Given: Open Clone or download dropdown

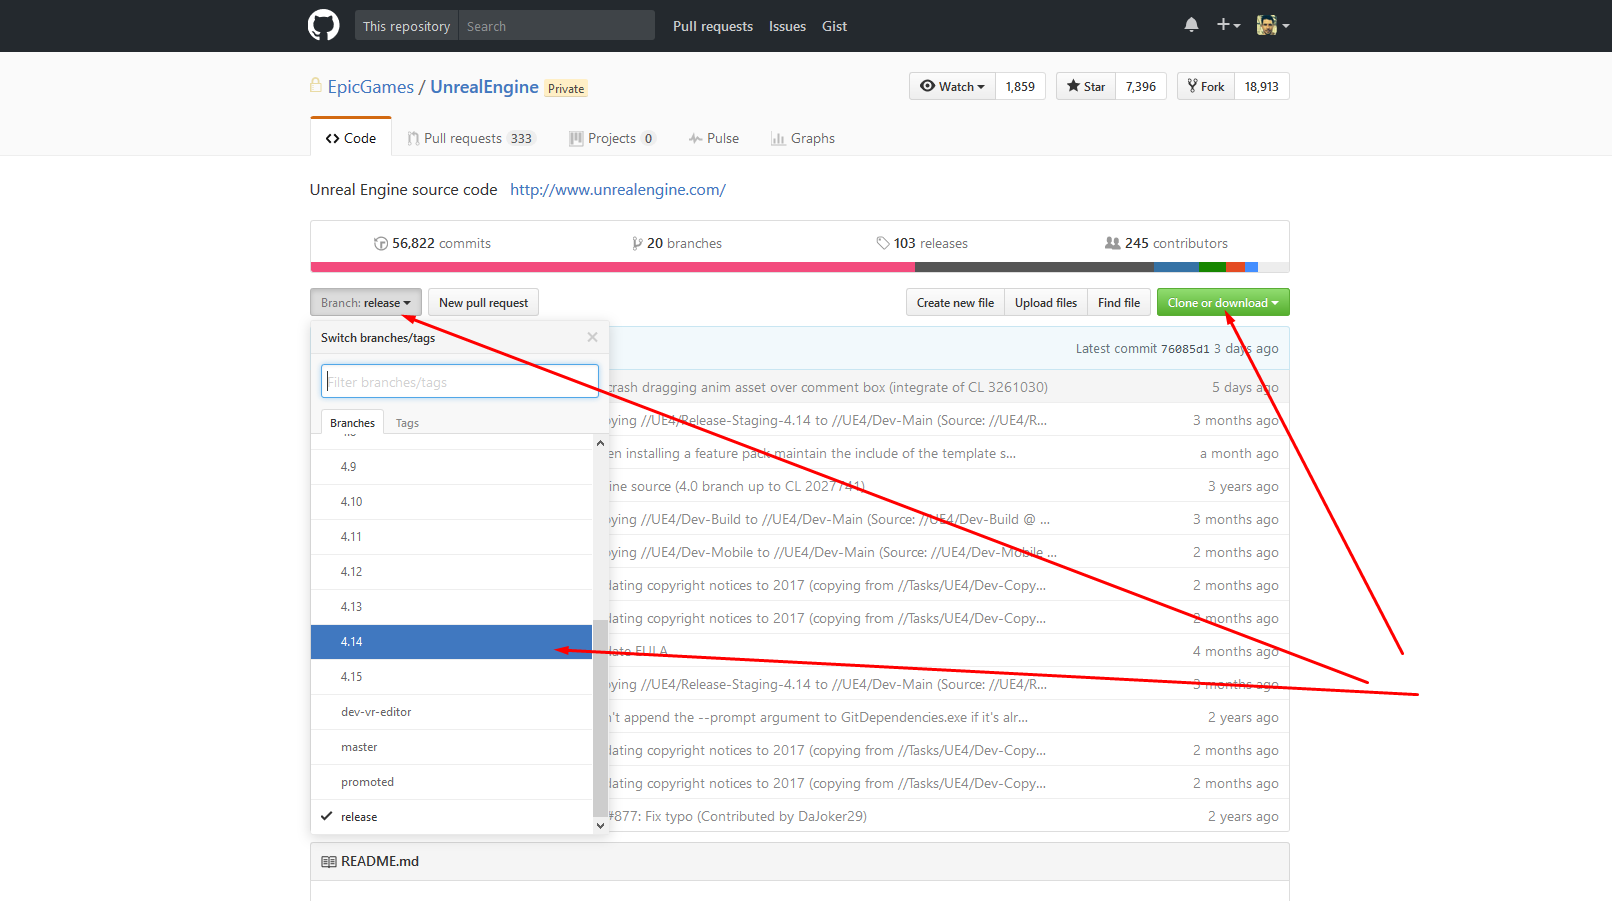Looking at the screenshot, I should pyautogui.click(x=1223, y=302).
